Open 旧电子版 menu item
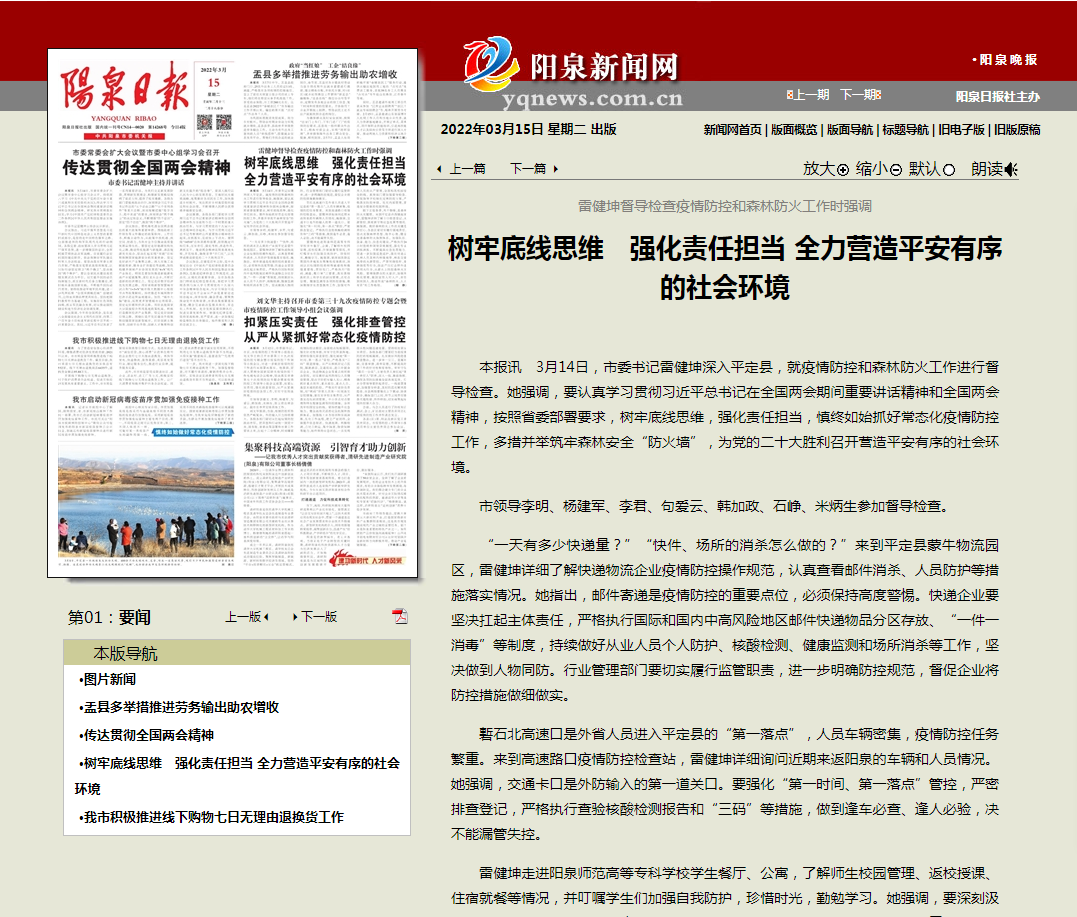Screen dimensions: 1077x917 [962, 130]
